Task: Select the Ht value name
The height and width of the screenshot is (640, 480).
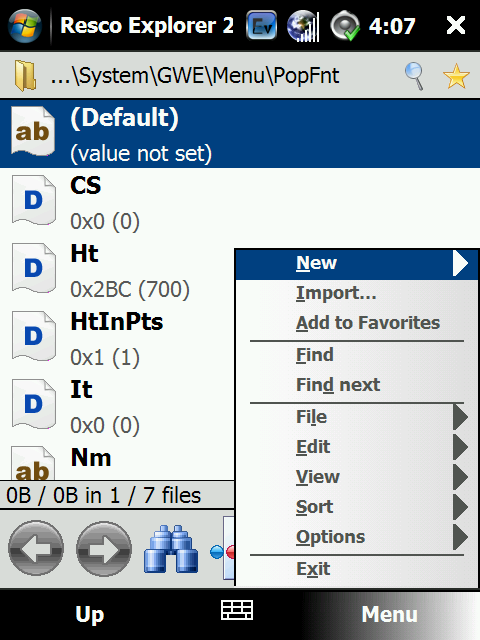Action: pos(84,253)
